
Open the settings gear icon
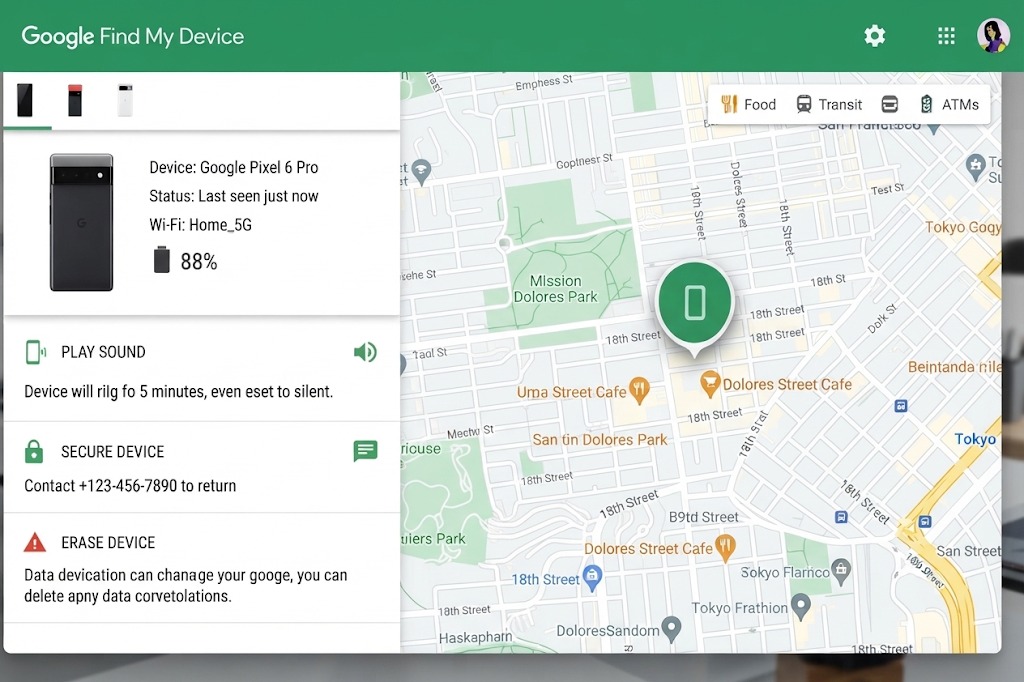[874, 36]
